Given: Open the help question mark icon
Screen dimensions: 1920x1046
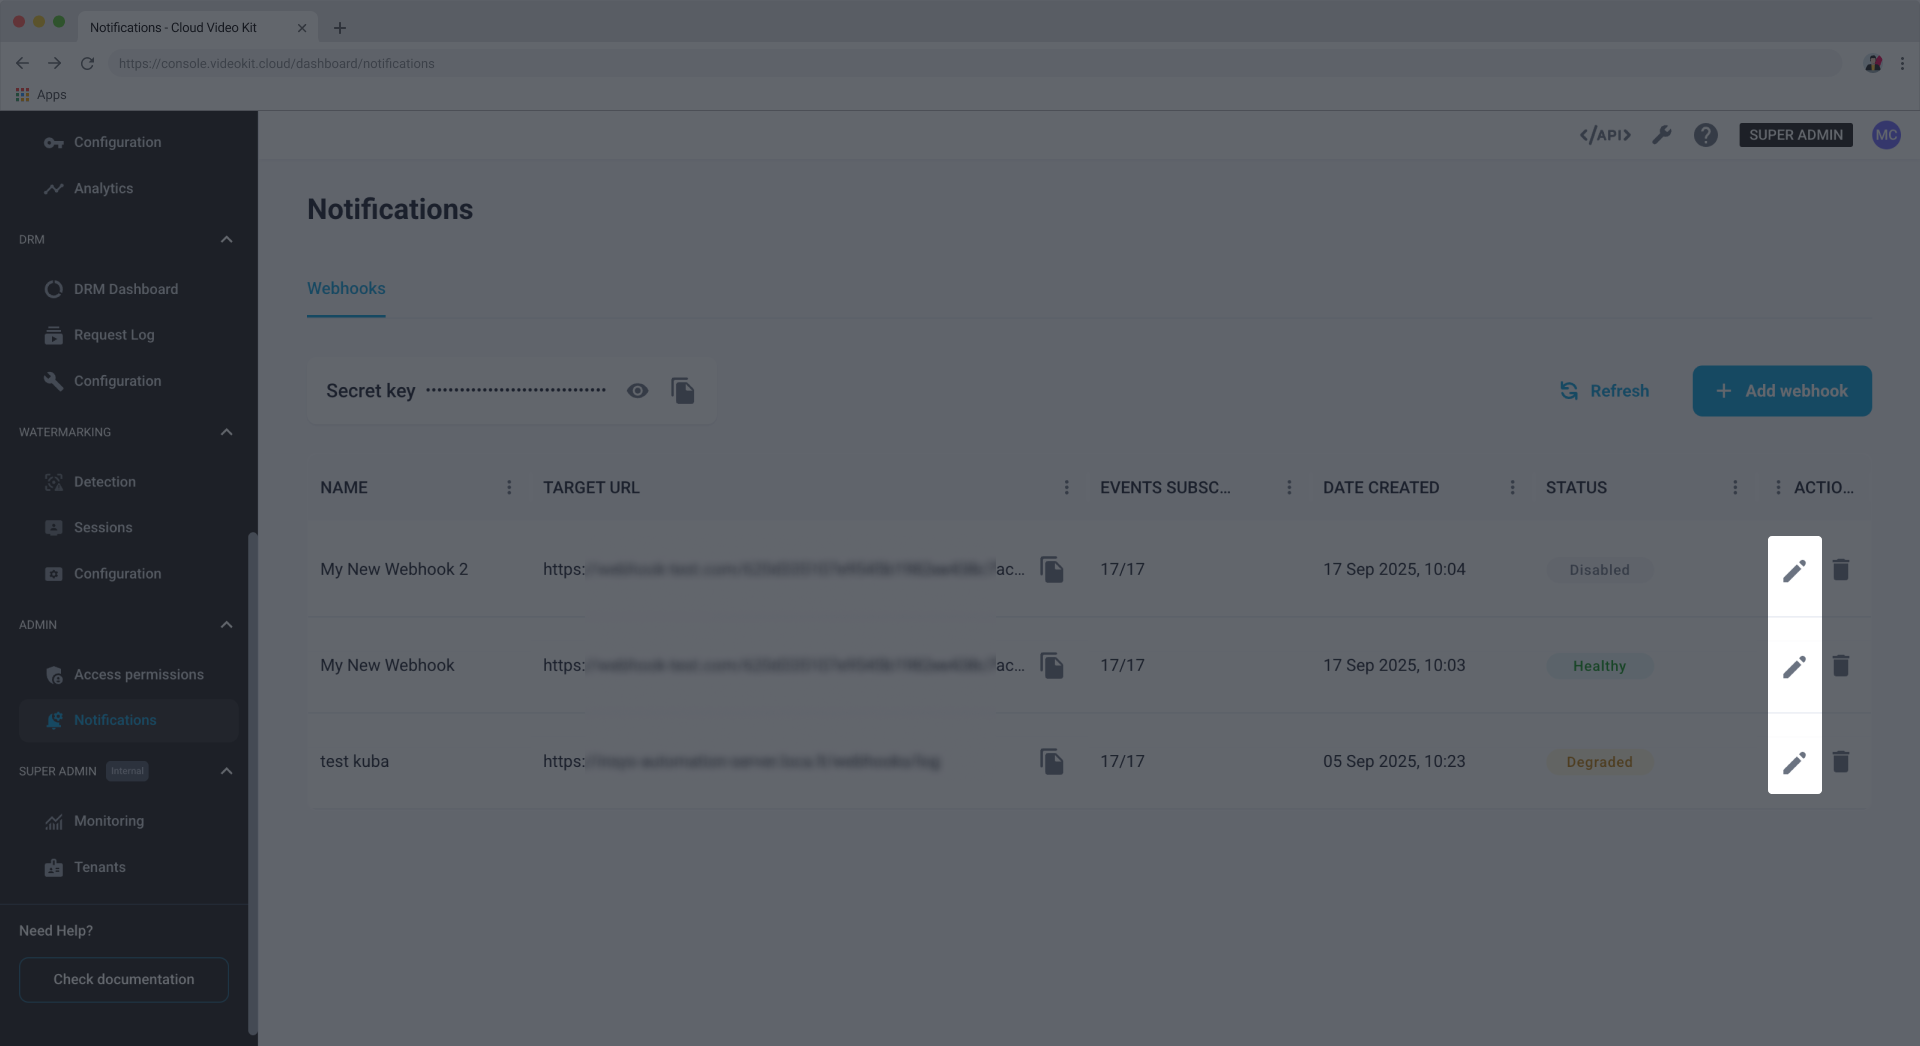Looking at the screenshot, I should (x=1705, y=135).
